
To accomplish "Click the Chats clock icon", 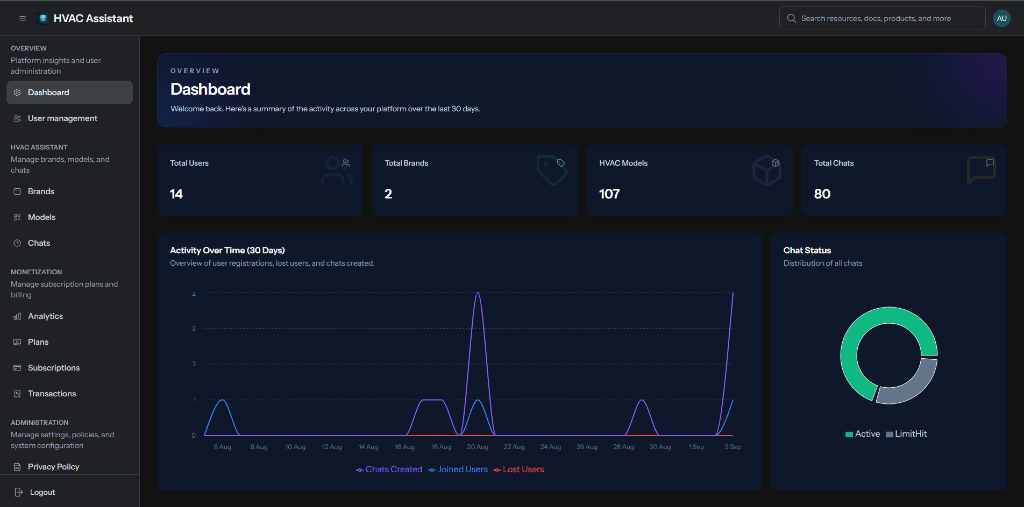I will click(17, 243).
